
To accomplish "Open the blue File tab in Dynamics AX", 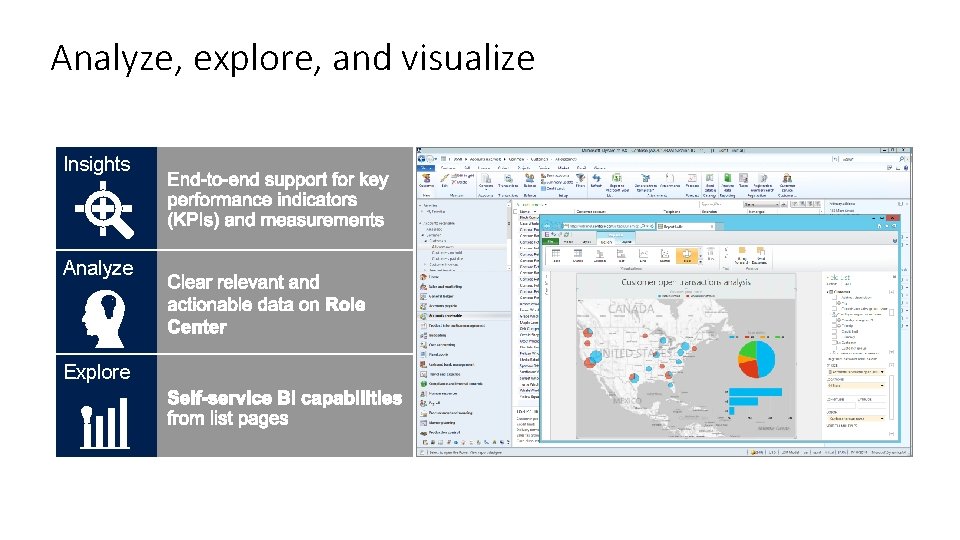I will 426,168.
